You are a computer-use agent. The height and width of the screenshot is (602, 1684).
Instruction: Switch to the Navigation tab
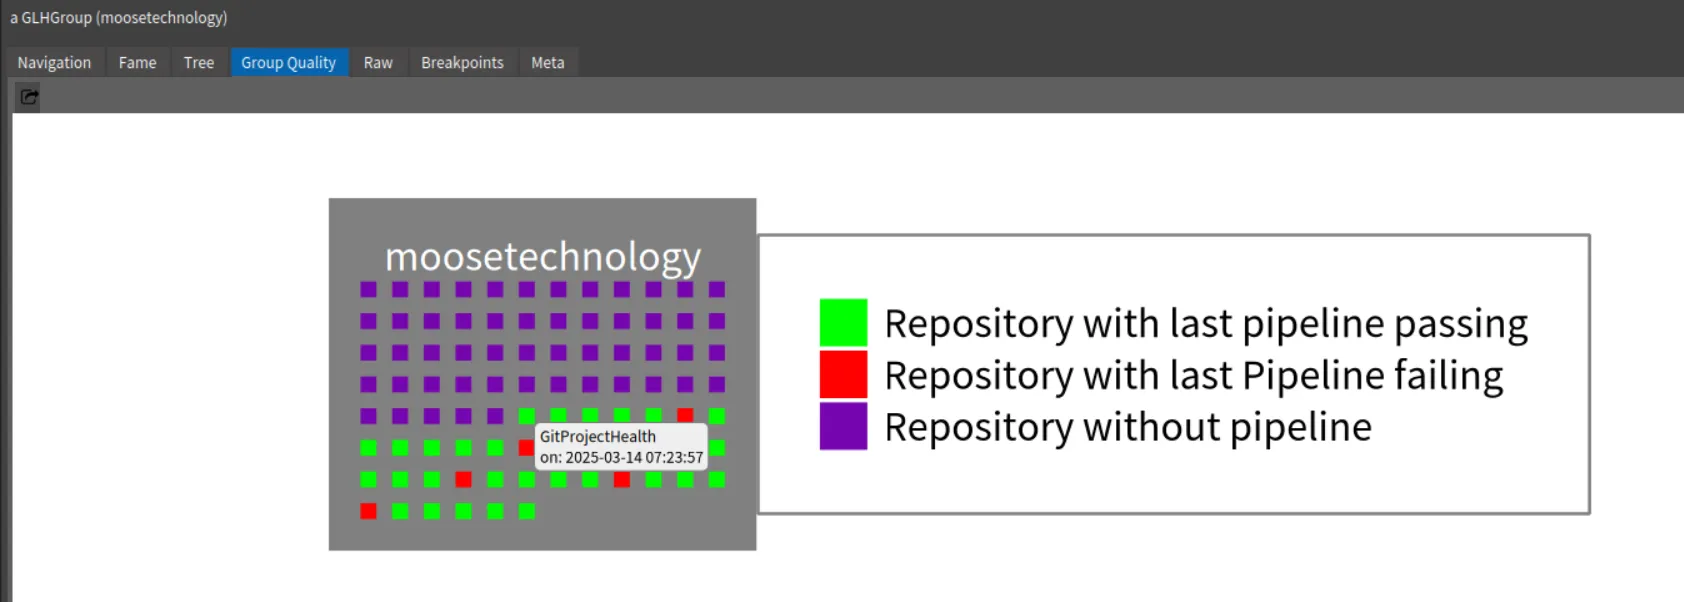point(54,62)
